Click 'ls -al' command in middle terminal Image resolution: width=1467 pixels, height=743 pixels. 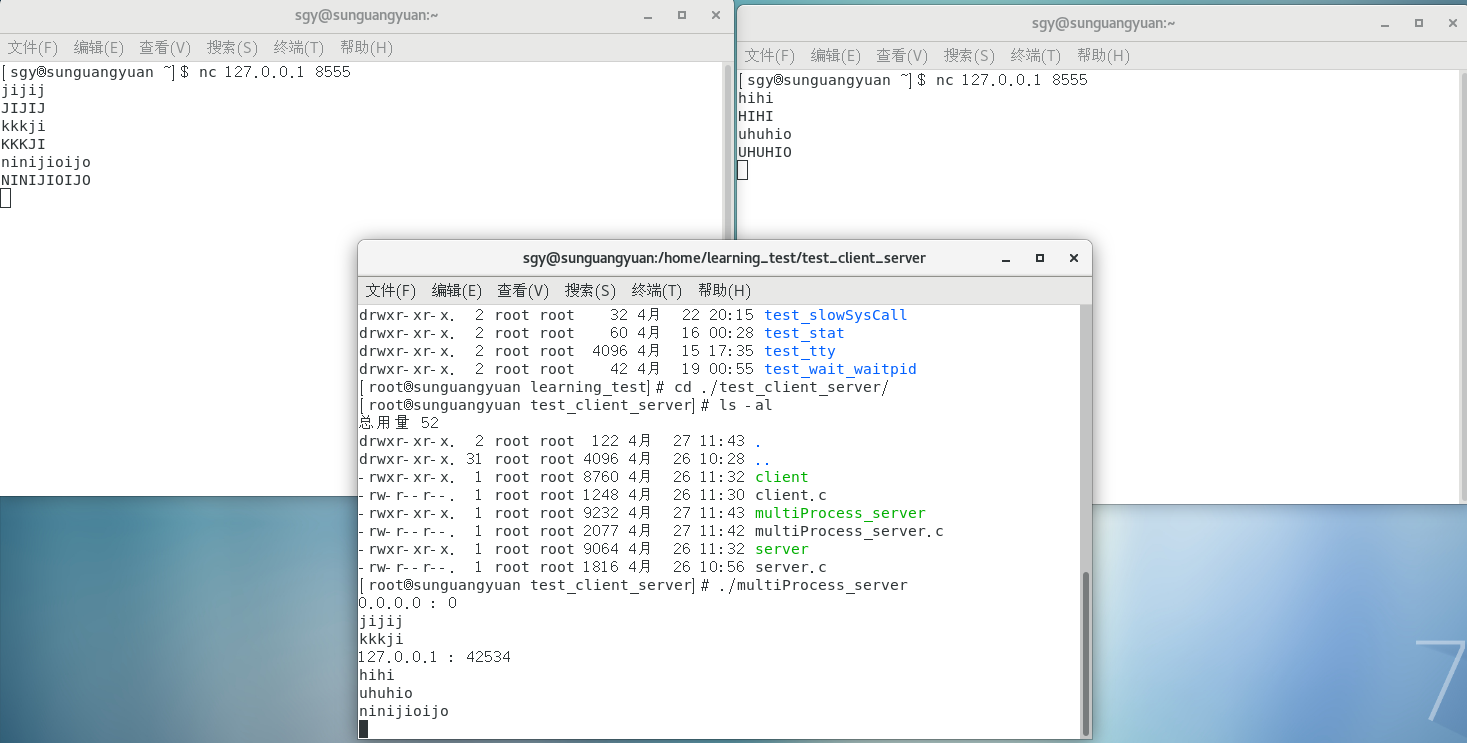coord(745,405)
